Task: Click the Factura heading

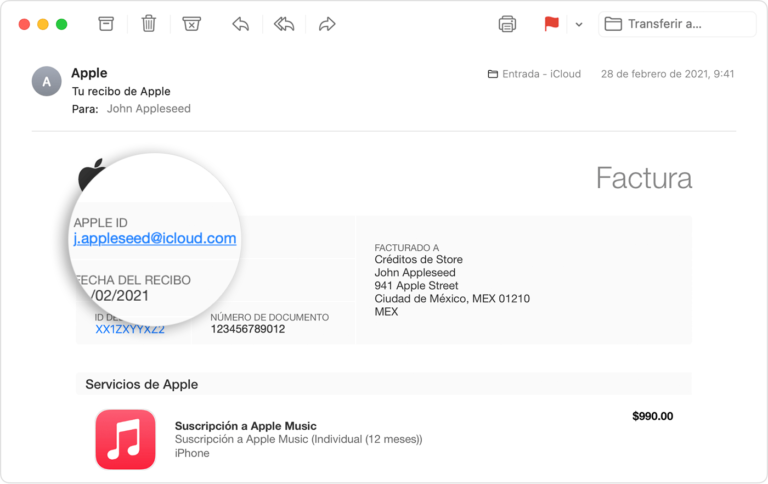Action: (644, 178)
